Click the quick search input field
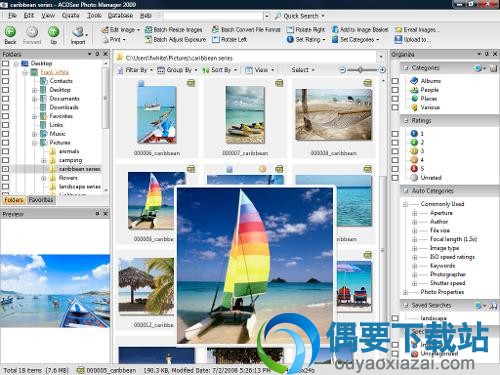 (214, 16)
